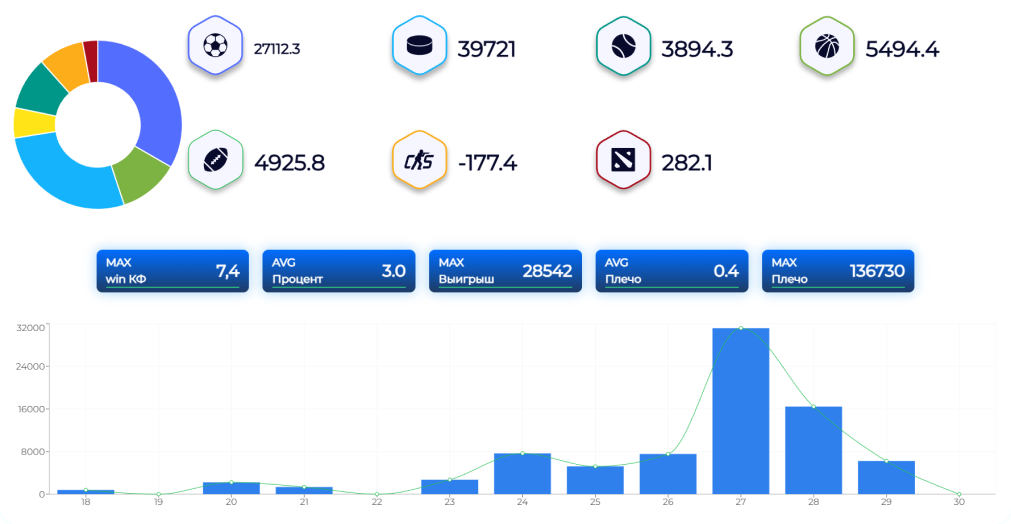Screen dimensions: 1011x524
Task: Select the basketball sport icon
Action: 827,46
